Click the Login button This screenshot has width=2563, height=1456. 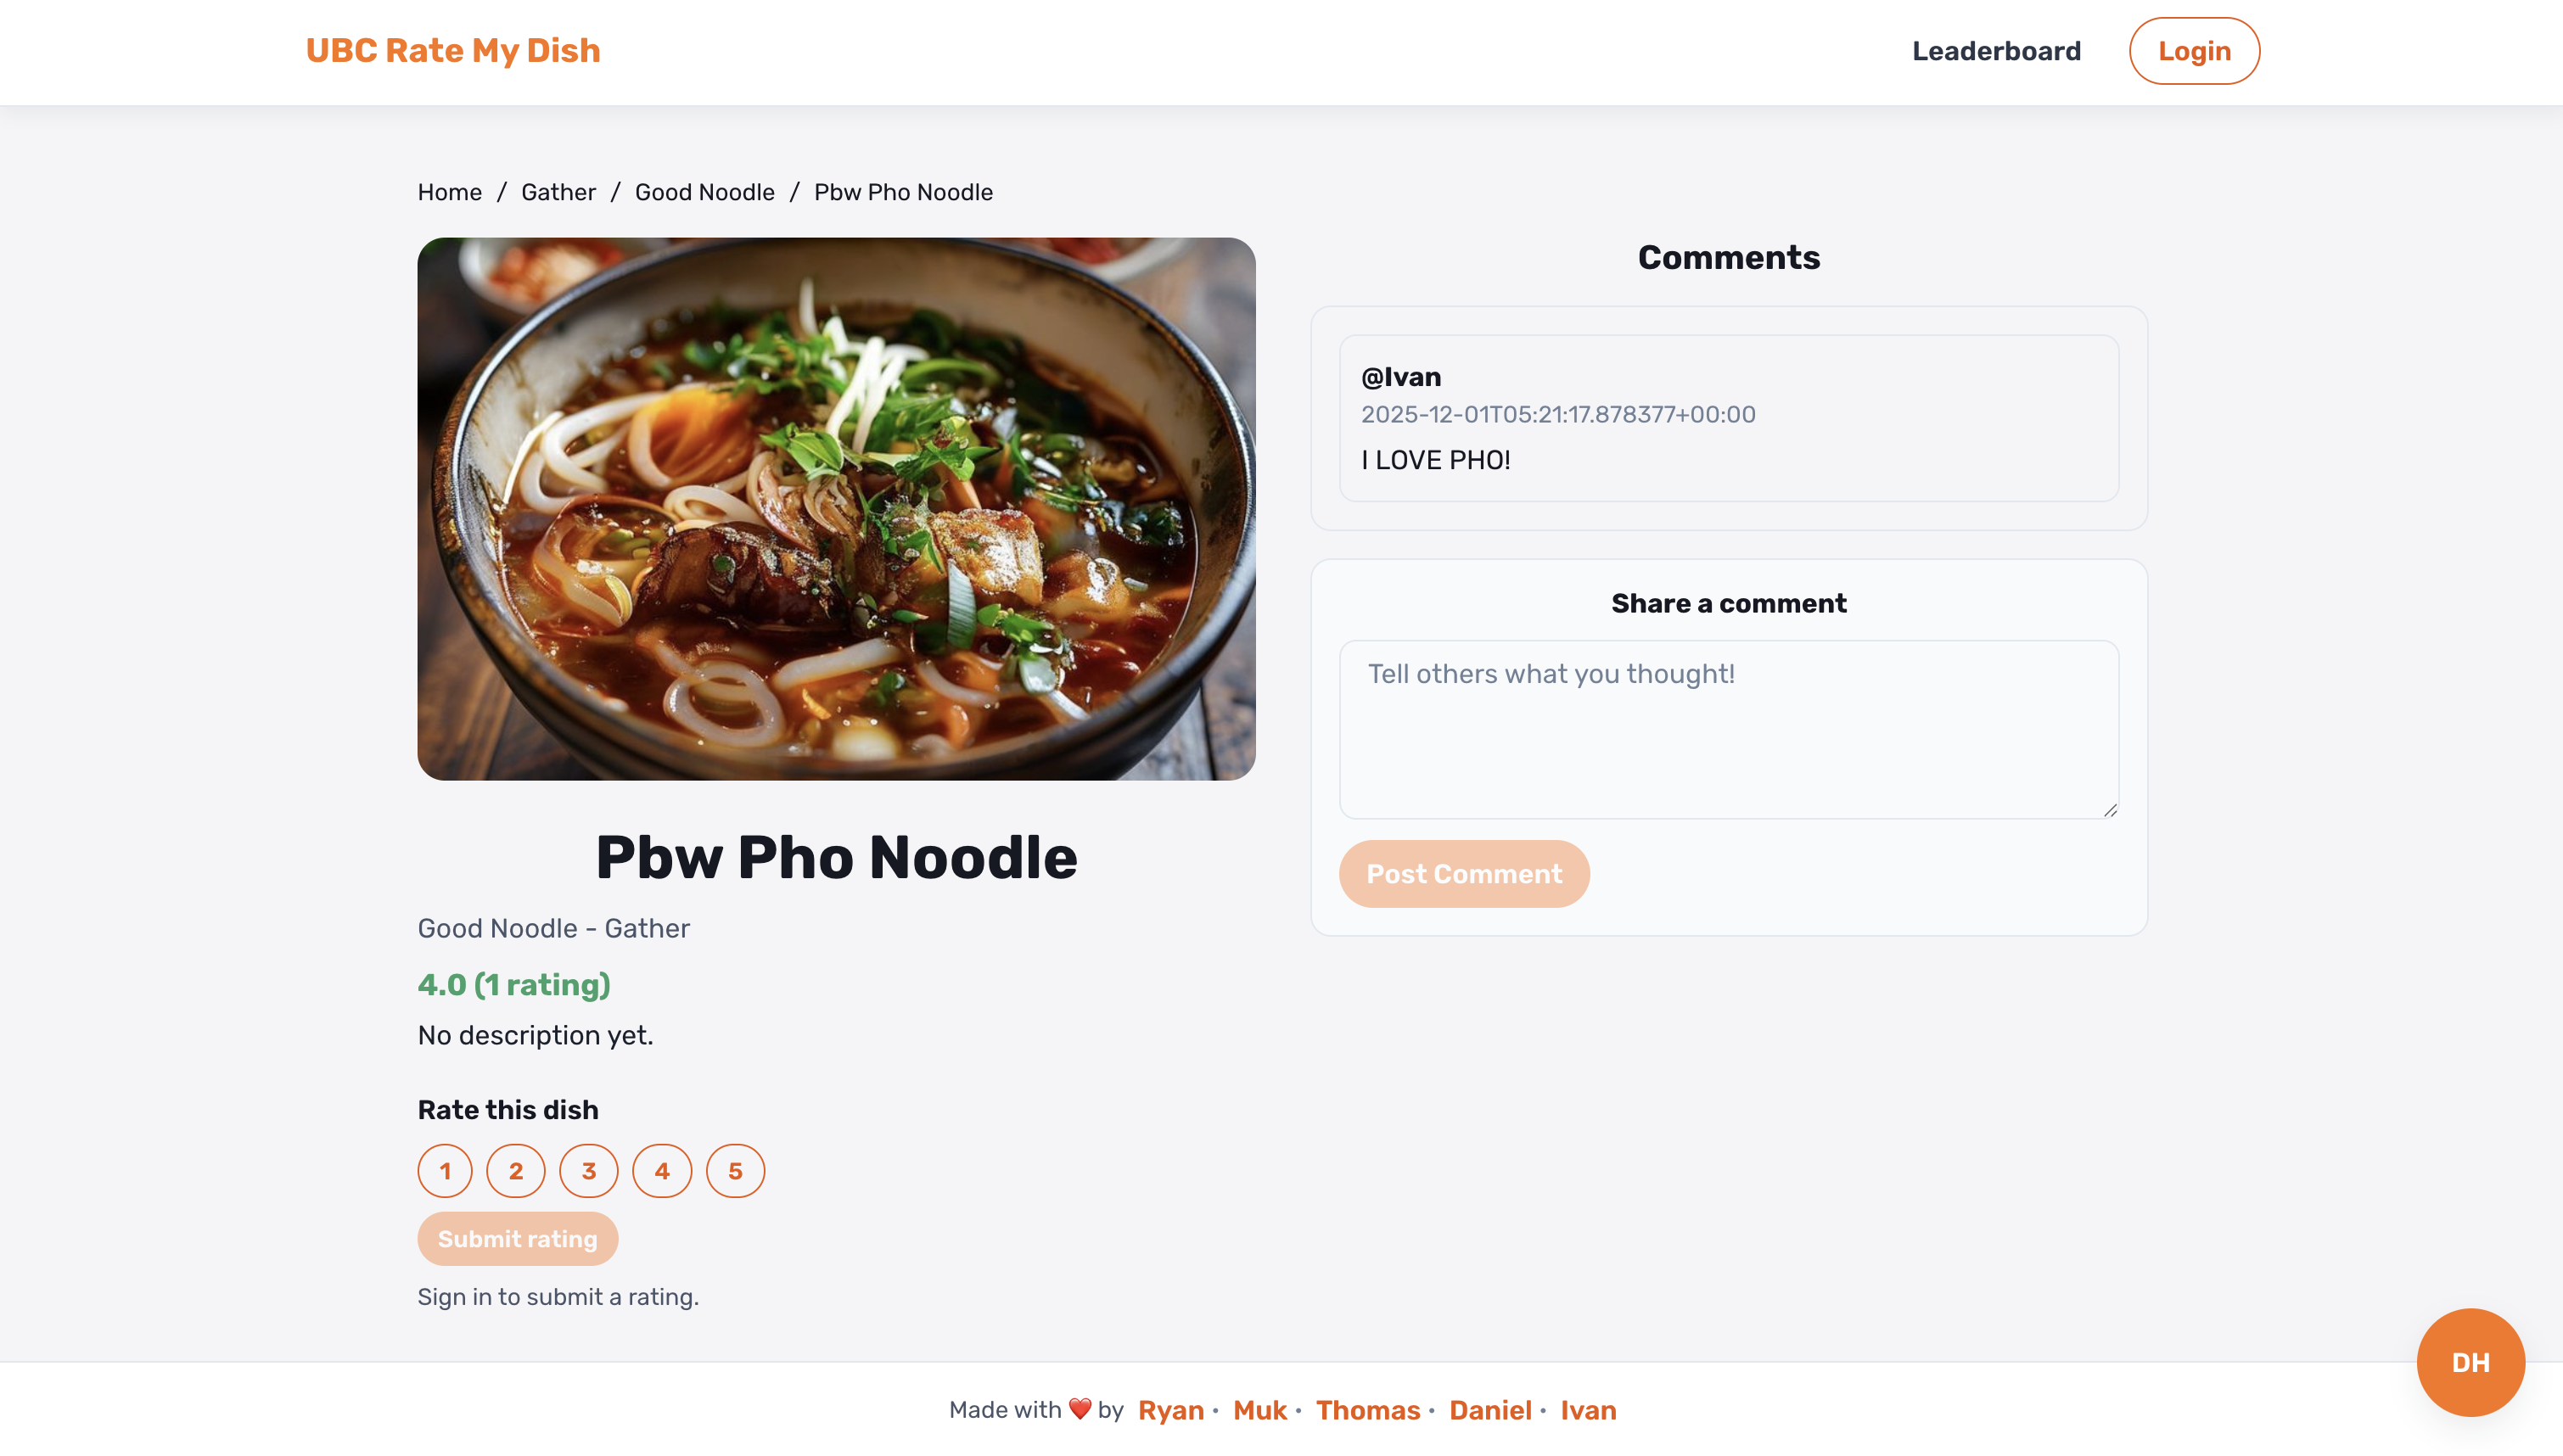(2194, 51)
